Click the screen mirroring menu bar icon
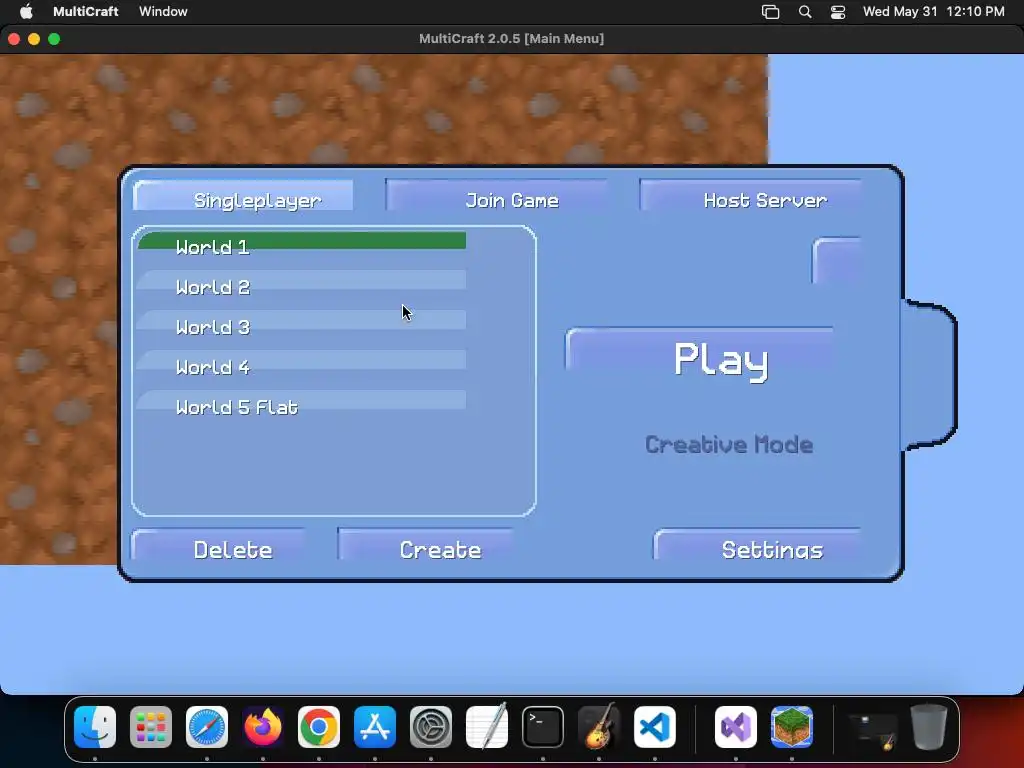Viewport: 1024px width, 768px height. pyautogui.click(x=771, y=12)
